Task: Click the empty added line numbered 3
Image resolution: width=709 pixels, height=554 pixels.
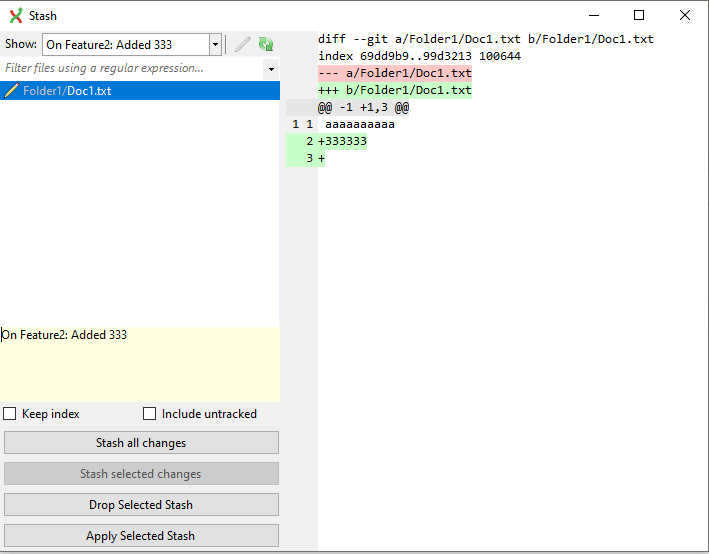Action: [321, 158]
